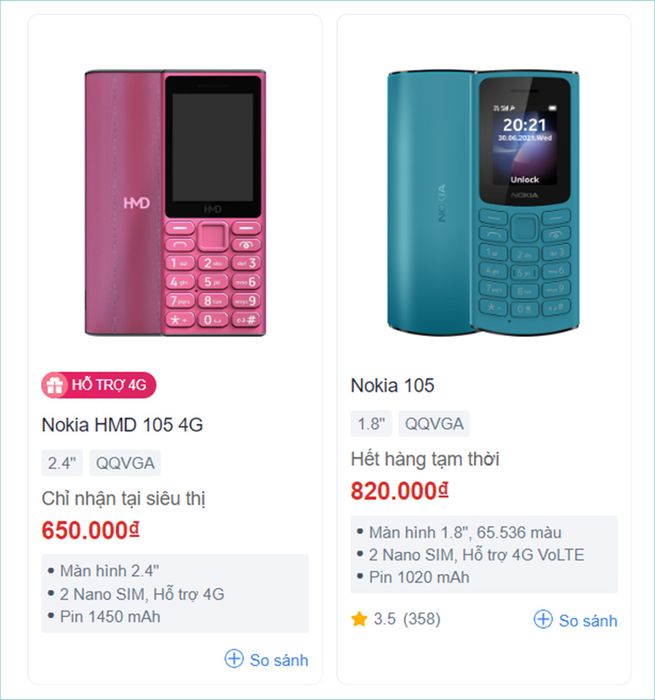Select QQVGA tag under Nokia 105
Viewport: 655px width, 700px height.
[434, 424]
